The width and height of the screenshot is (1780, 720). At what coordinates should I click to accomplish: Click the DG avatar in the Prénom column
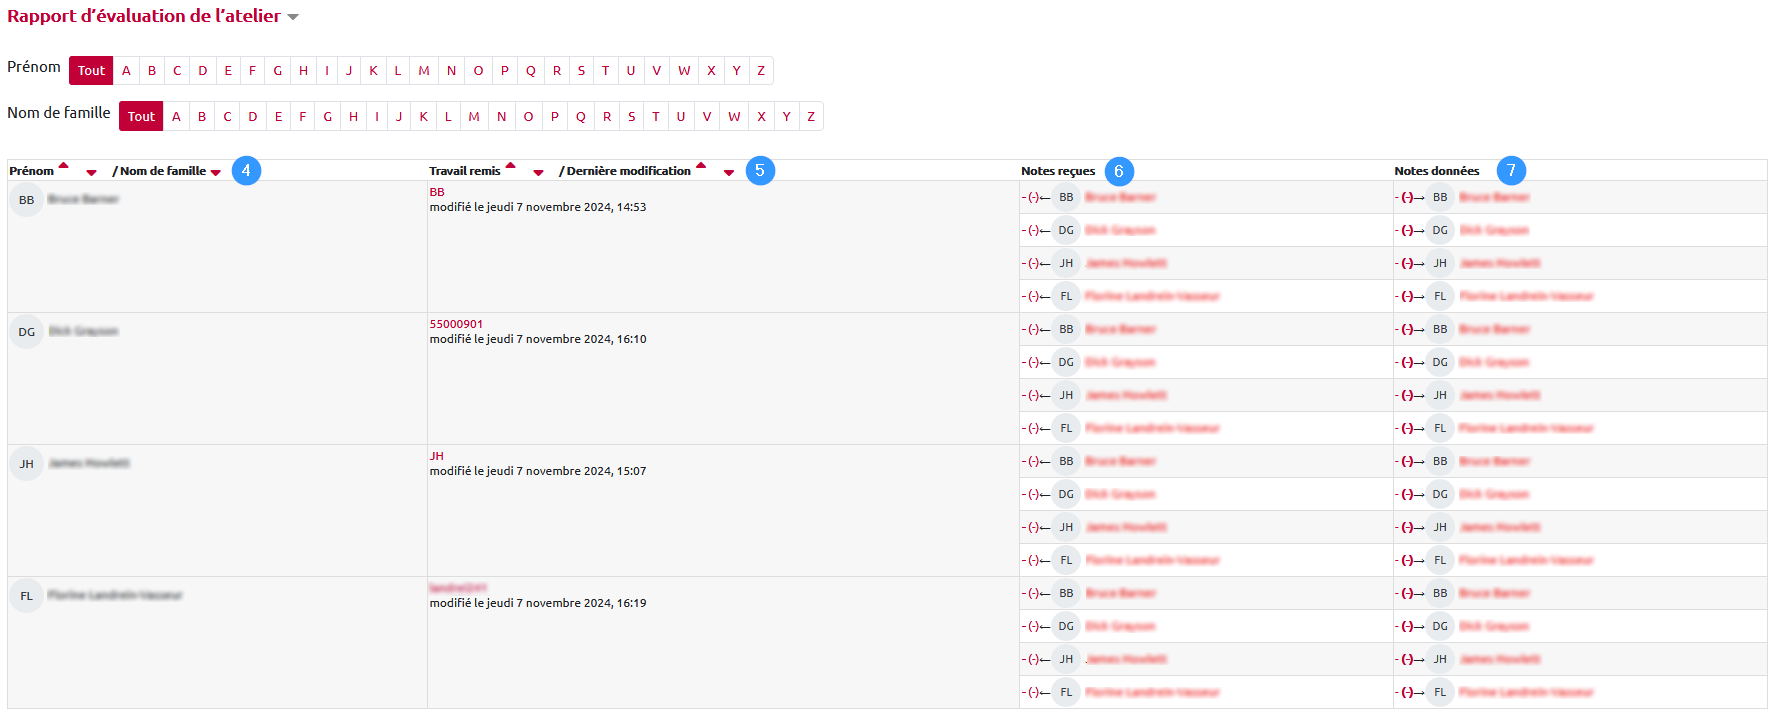click(x=27, y=332)
